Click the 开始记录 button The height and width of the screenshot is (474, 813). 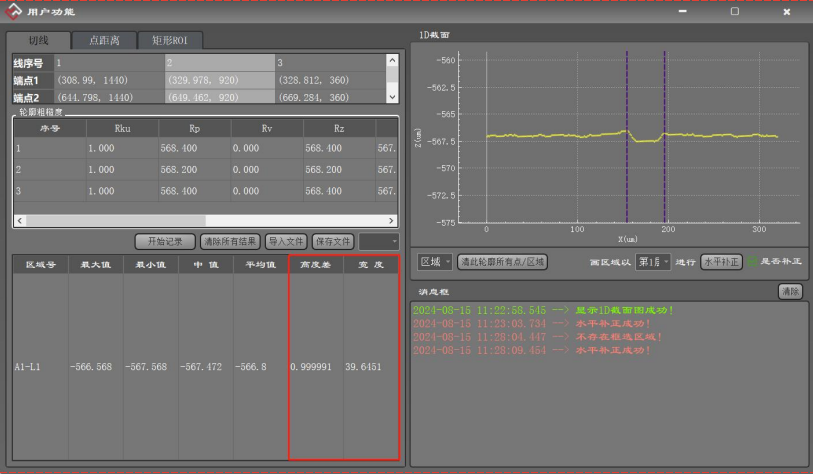coord(164,241)
